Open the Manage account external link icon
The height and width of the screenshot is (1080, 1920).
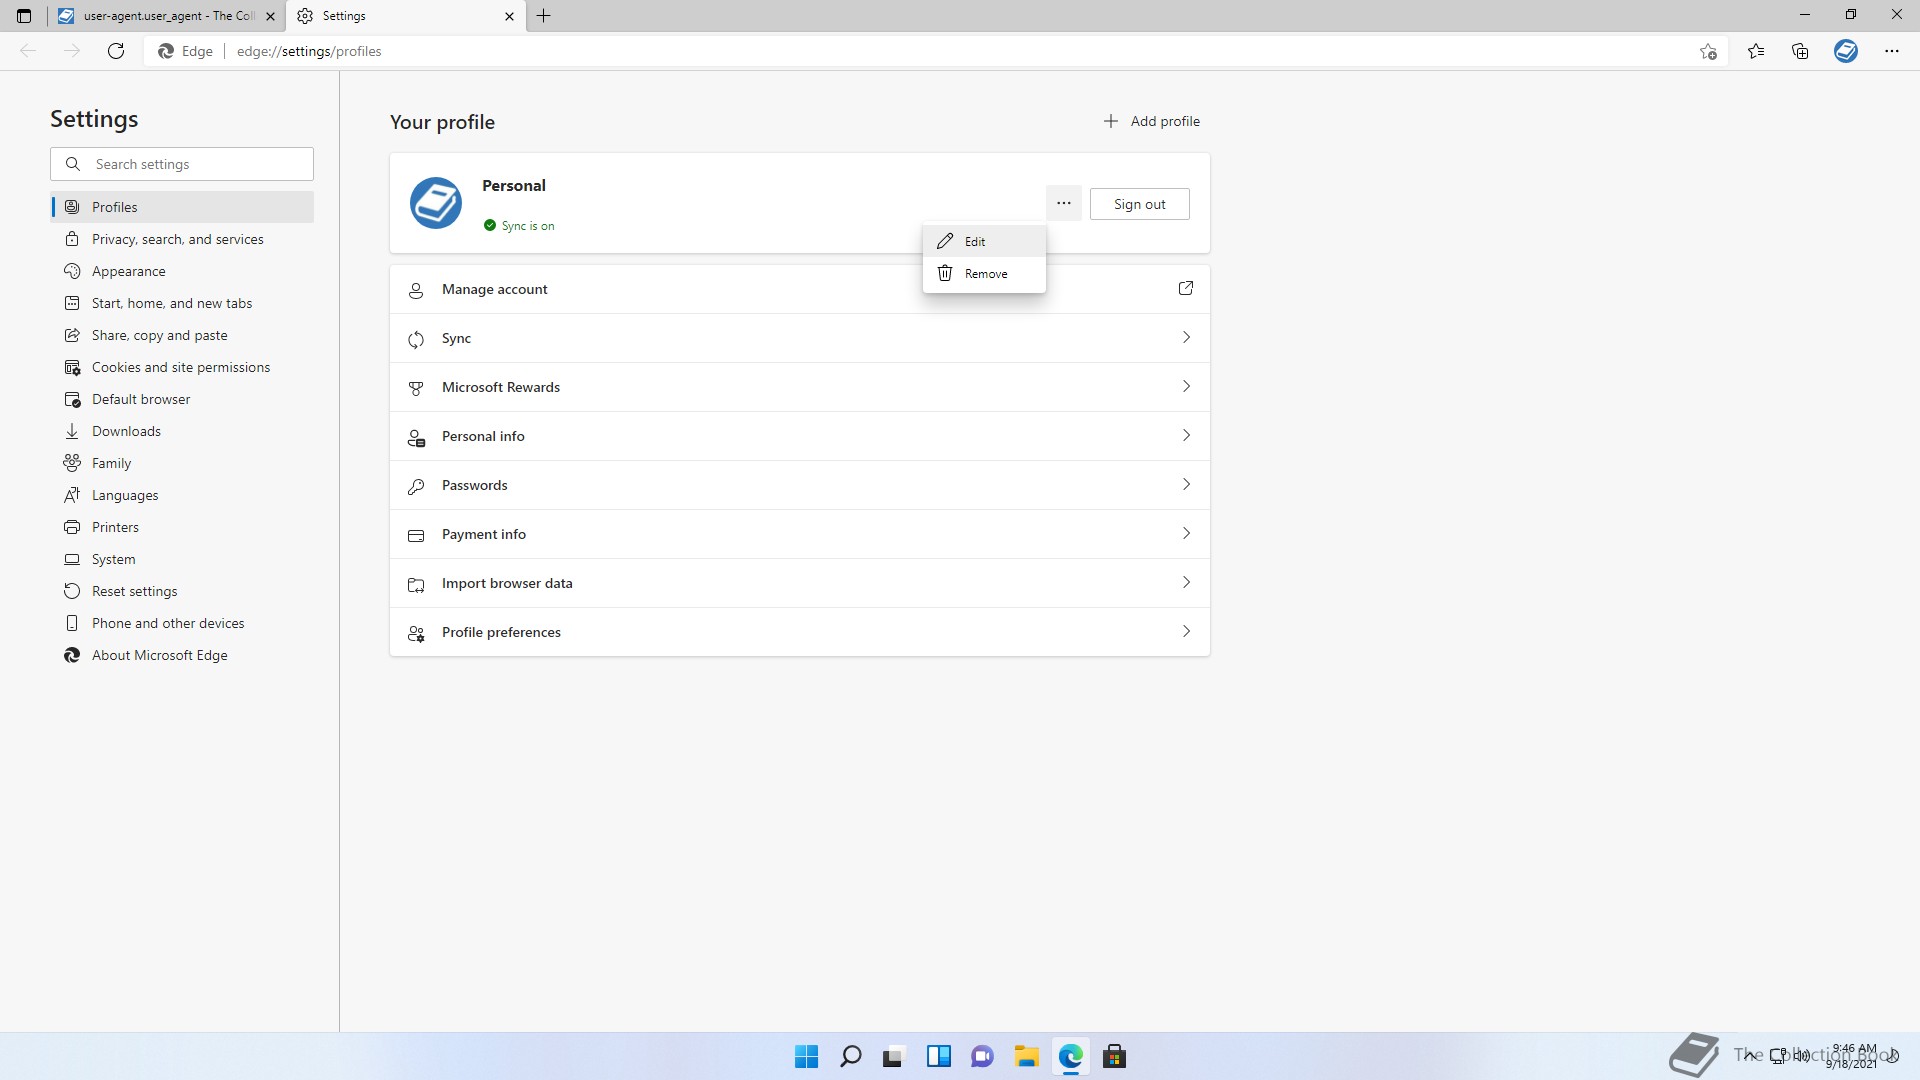coord(1186,288)
